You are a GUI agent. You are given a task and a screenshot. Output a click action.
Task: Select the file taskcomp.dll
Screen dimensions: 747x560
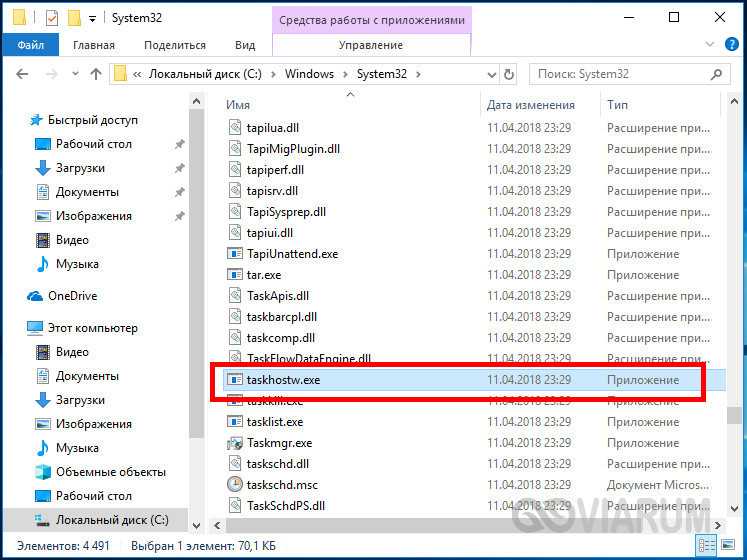tap(281, 337)
